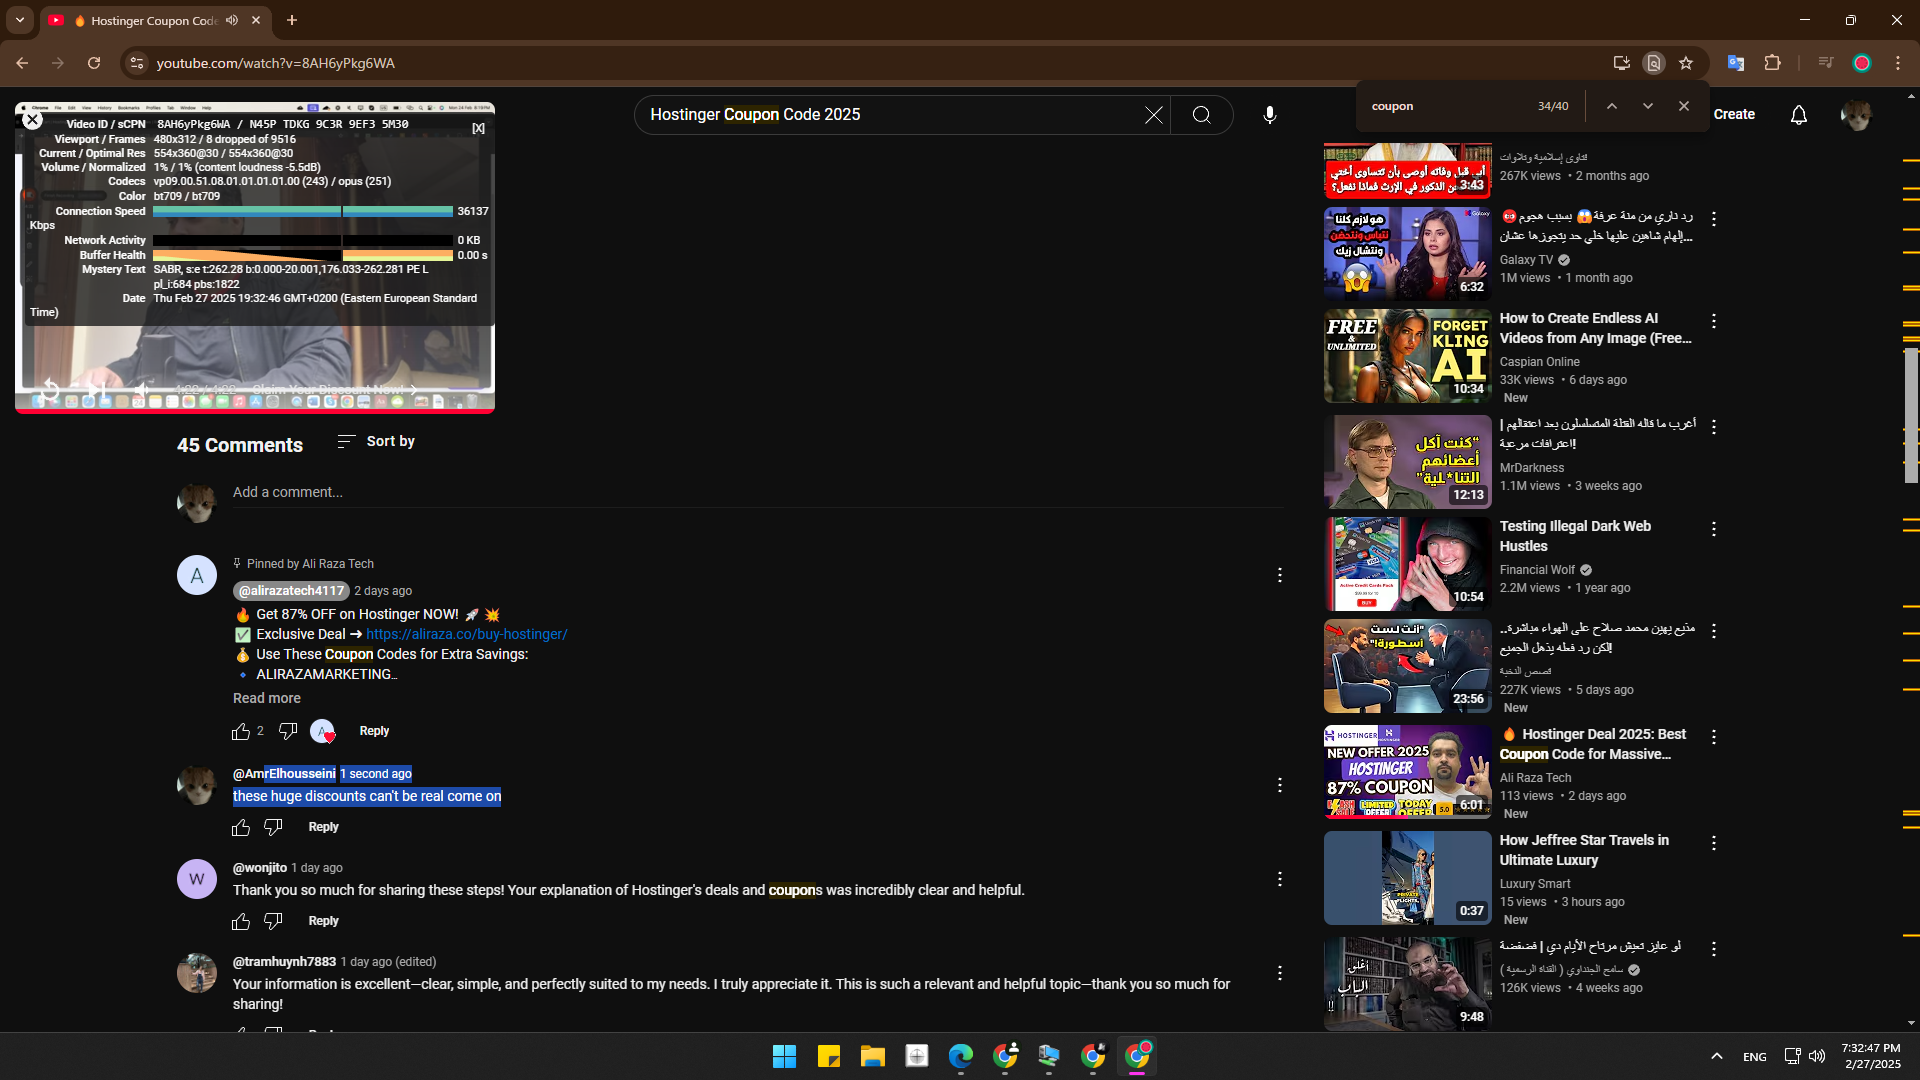1920x1080 pixels.
Task: Close the find-in-page bar
Action: point(1684,106)
